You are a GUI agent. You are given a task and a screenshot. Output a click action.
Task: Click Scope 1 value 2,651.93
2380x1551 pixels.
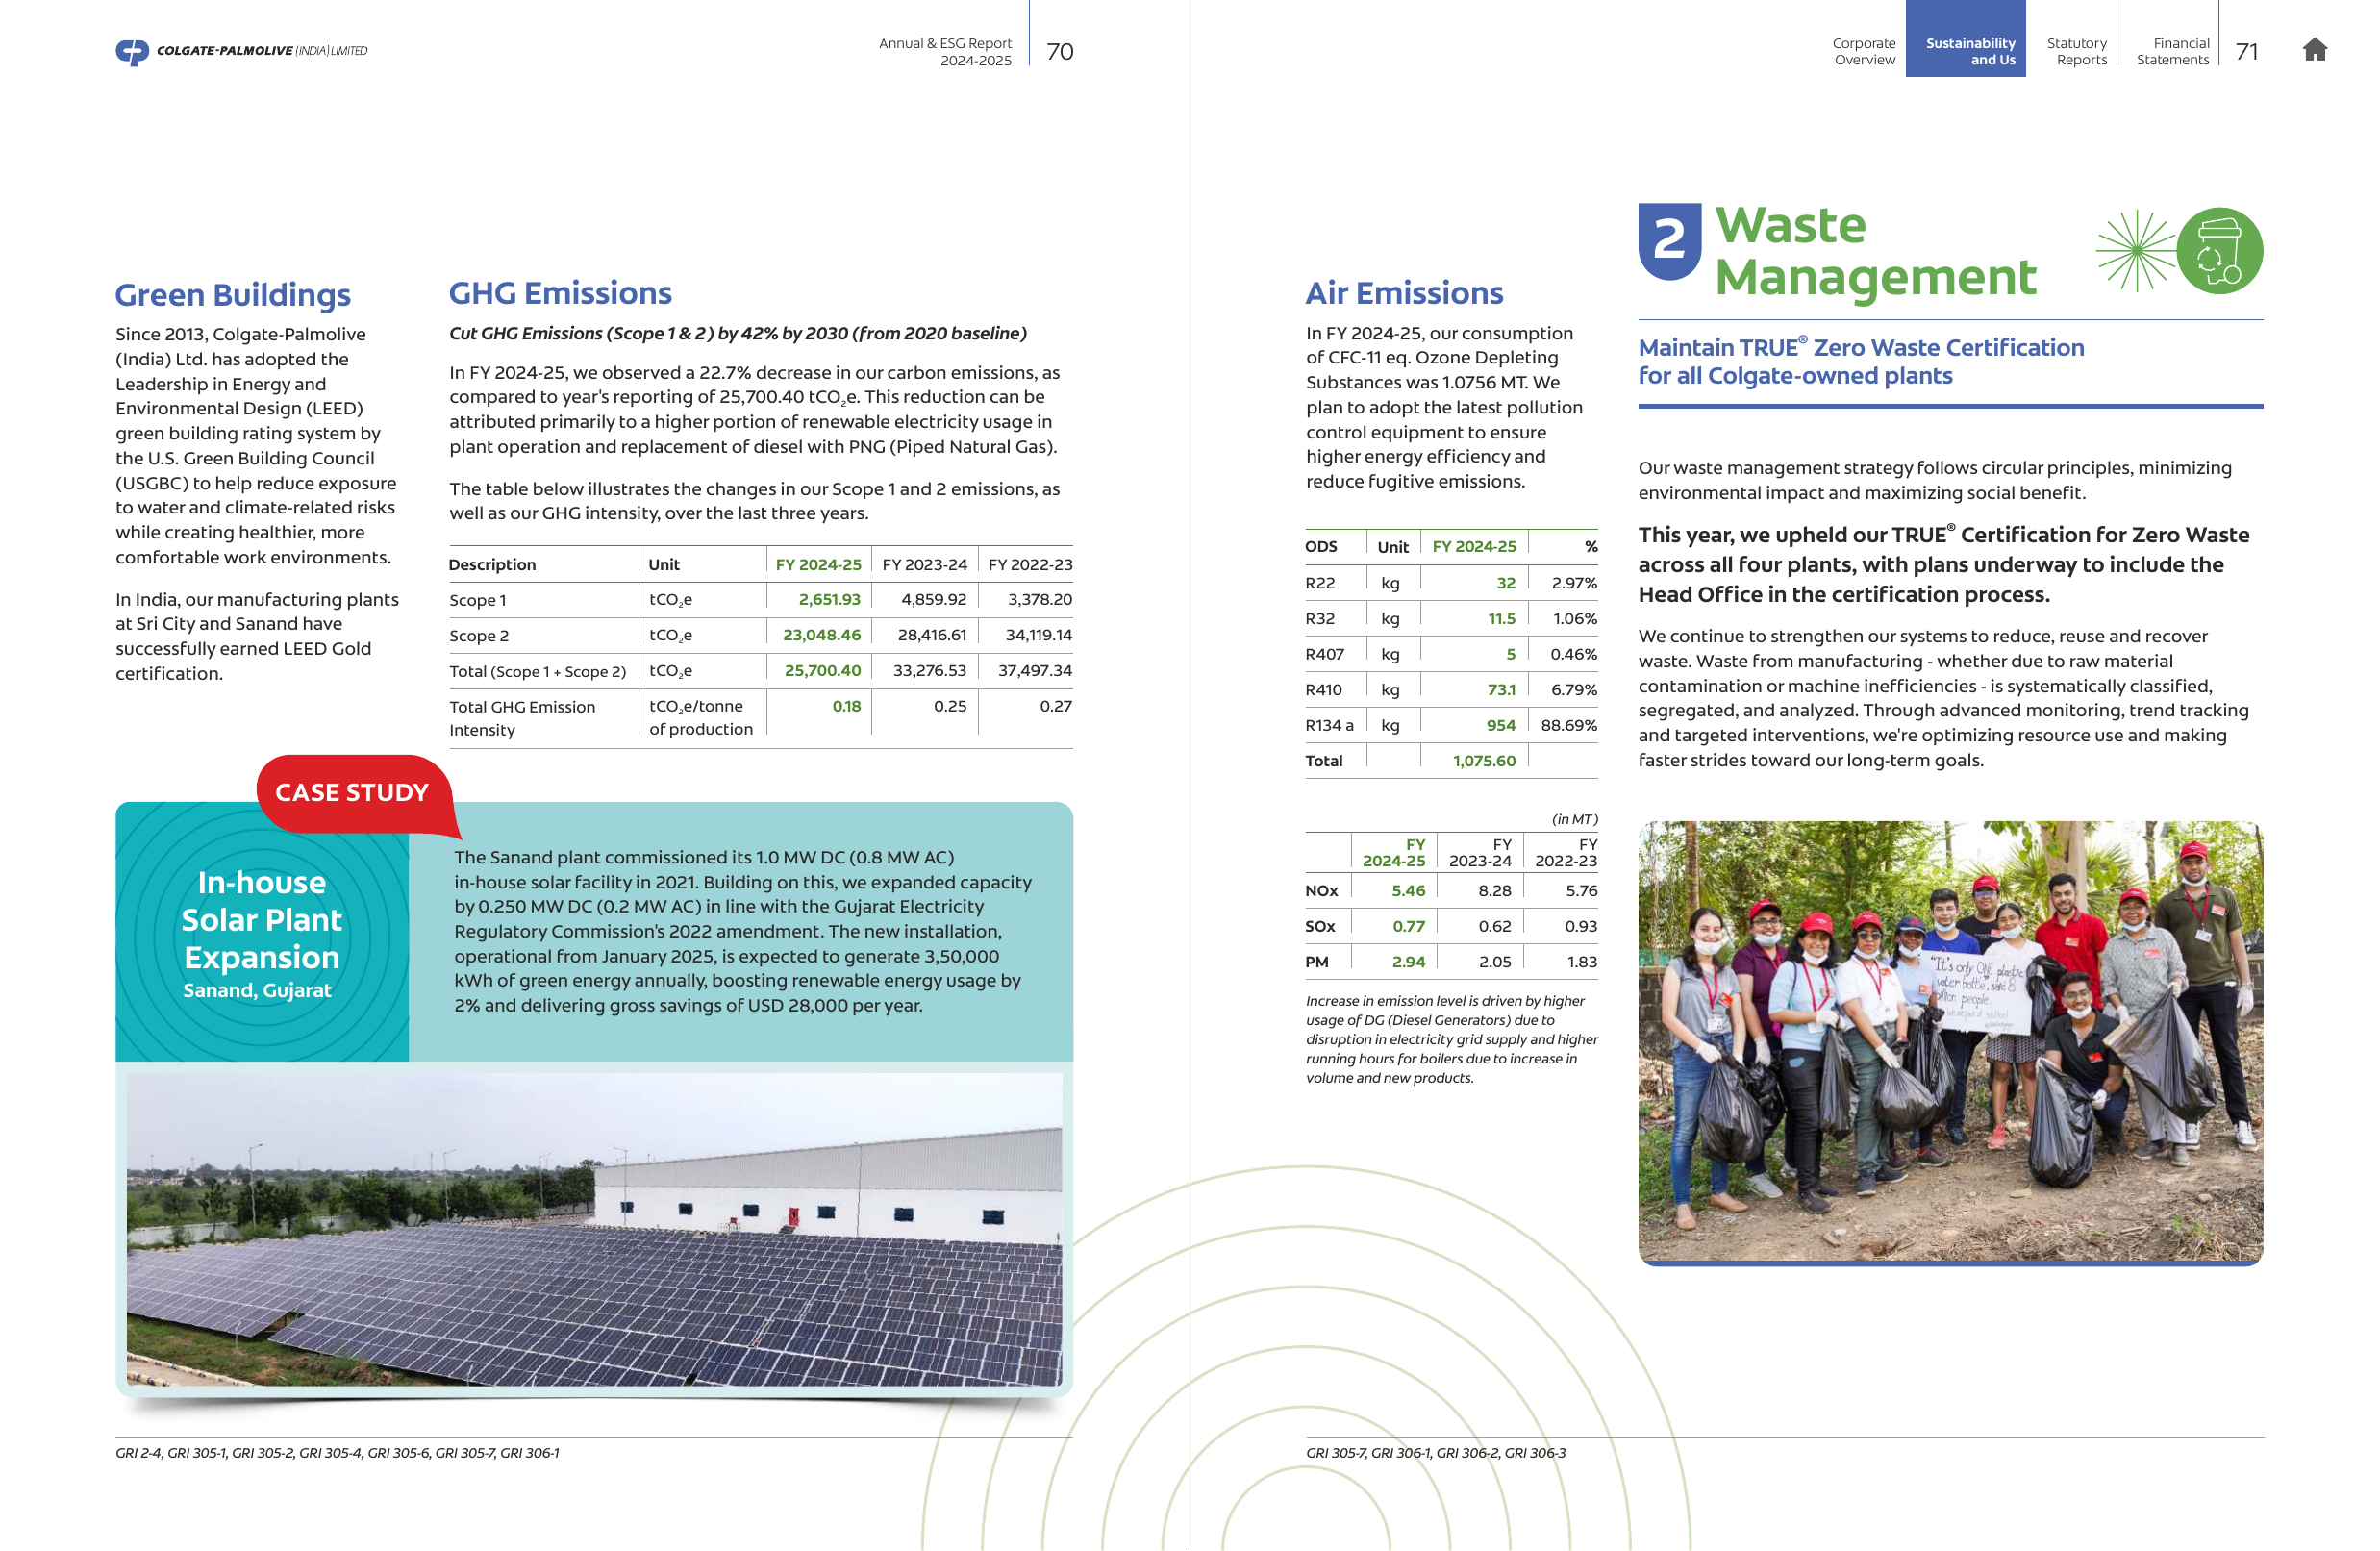(829, 599)
